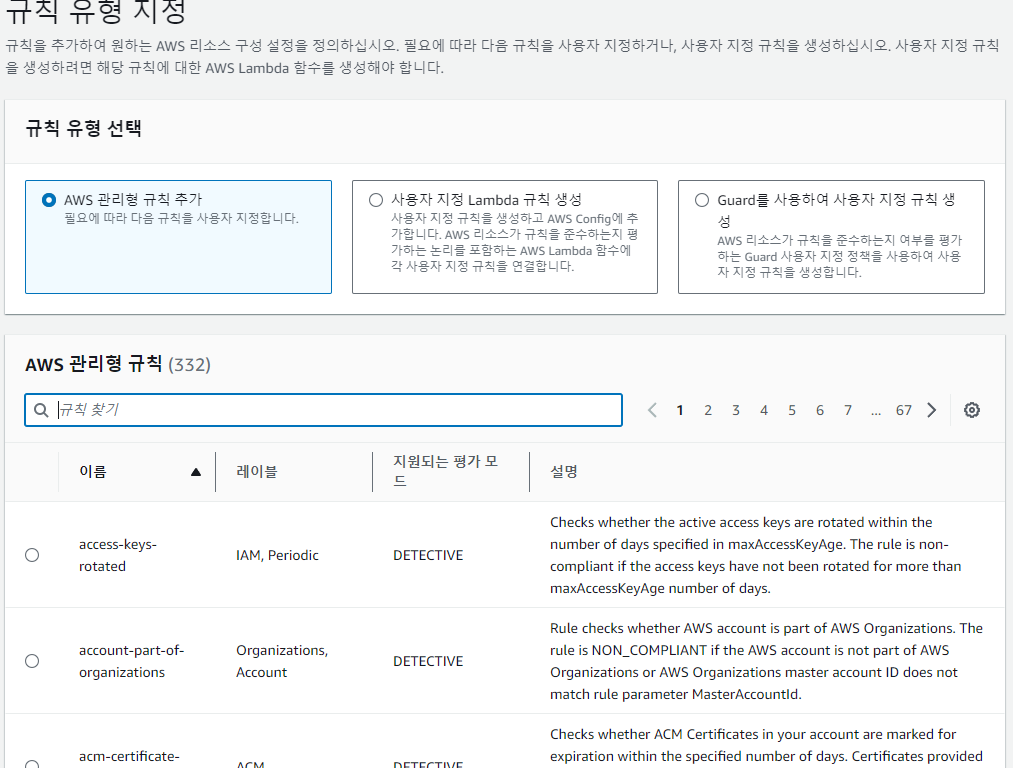Click the access-keys-rotated rule name
The image size is (1013, 768).
click(118, 555)
